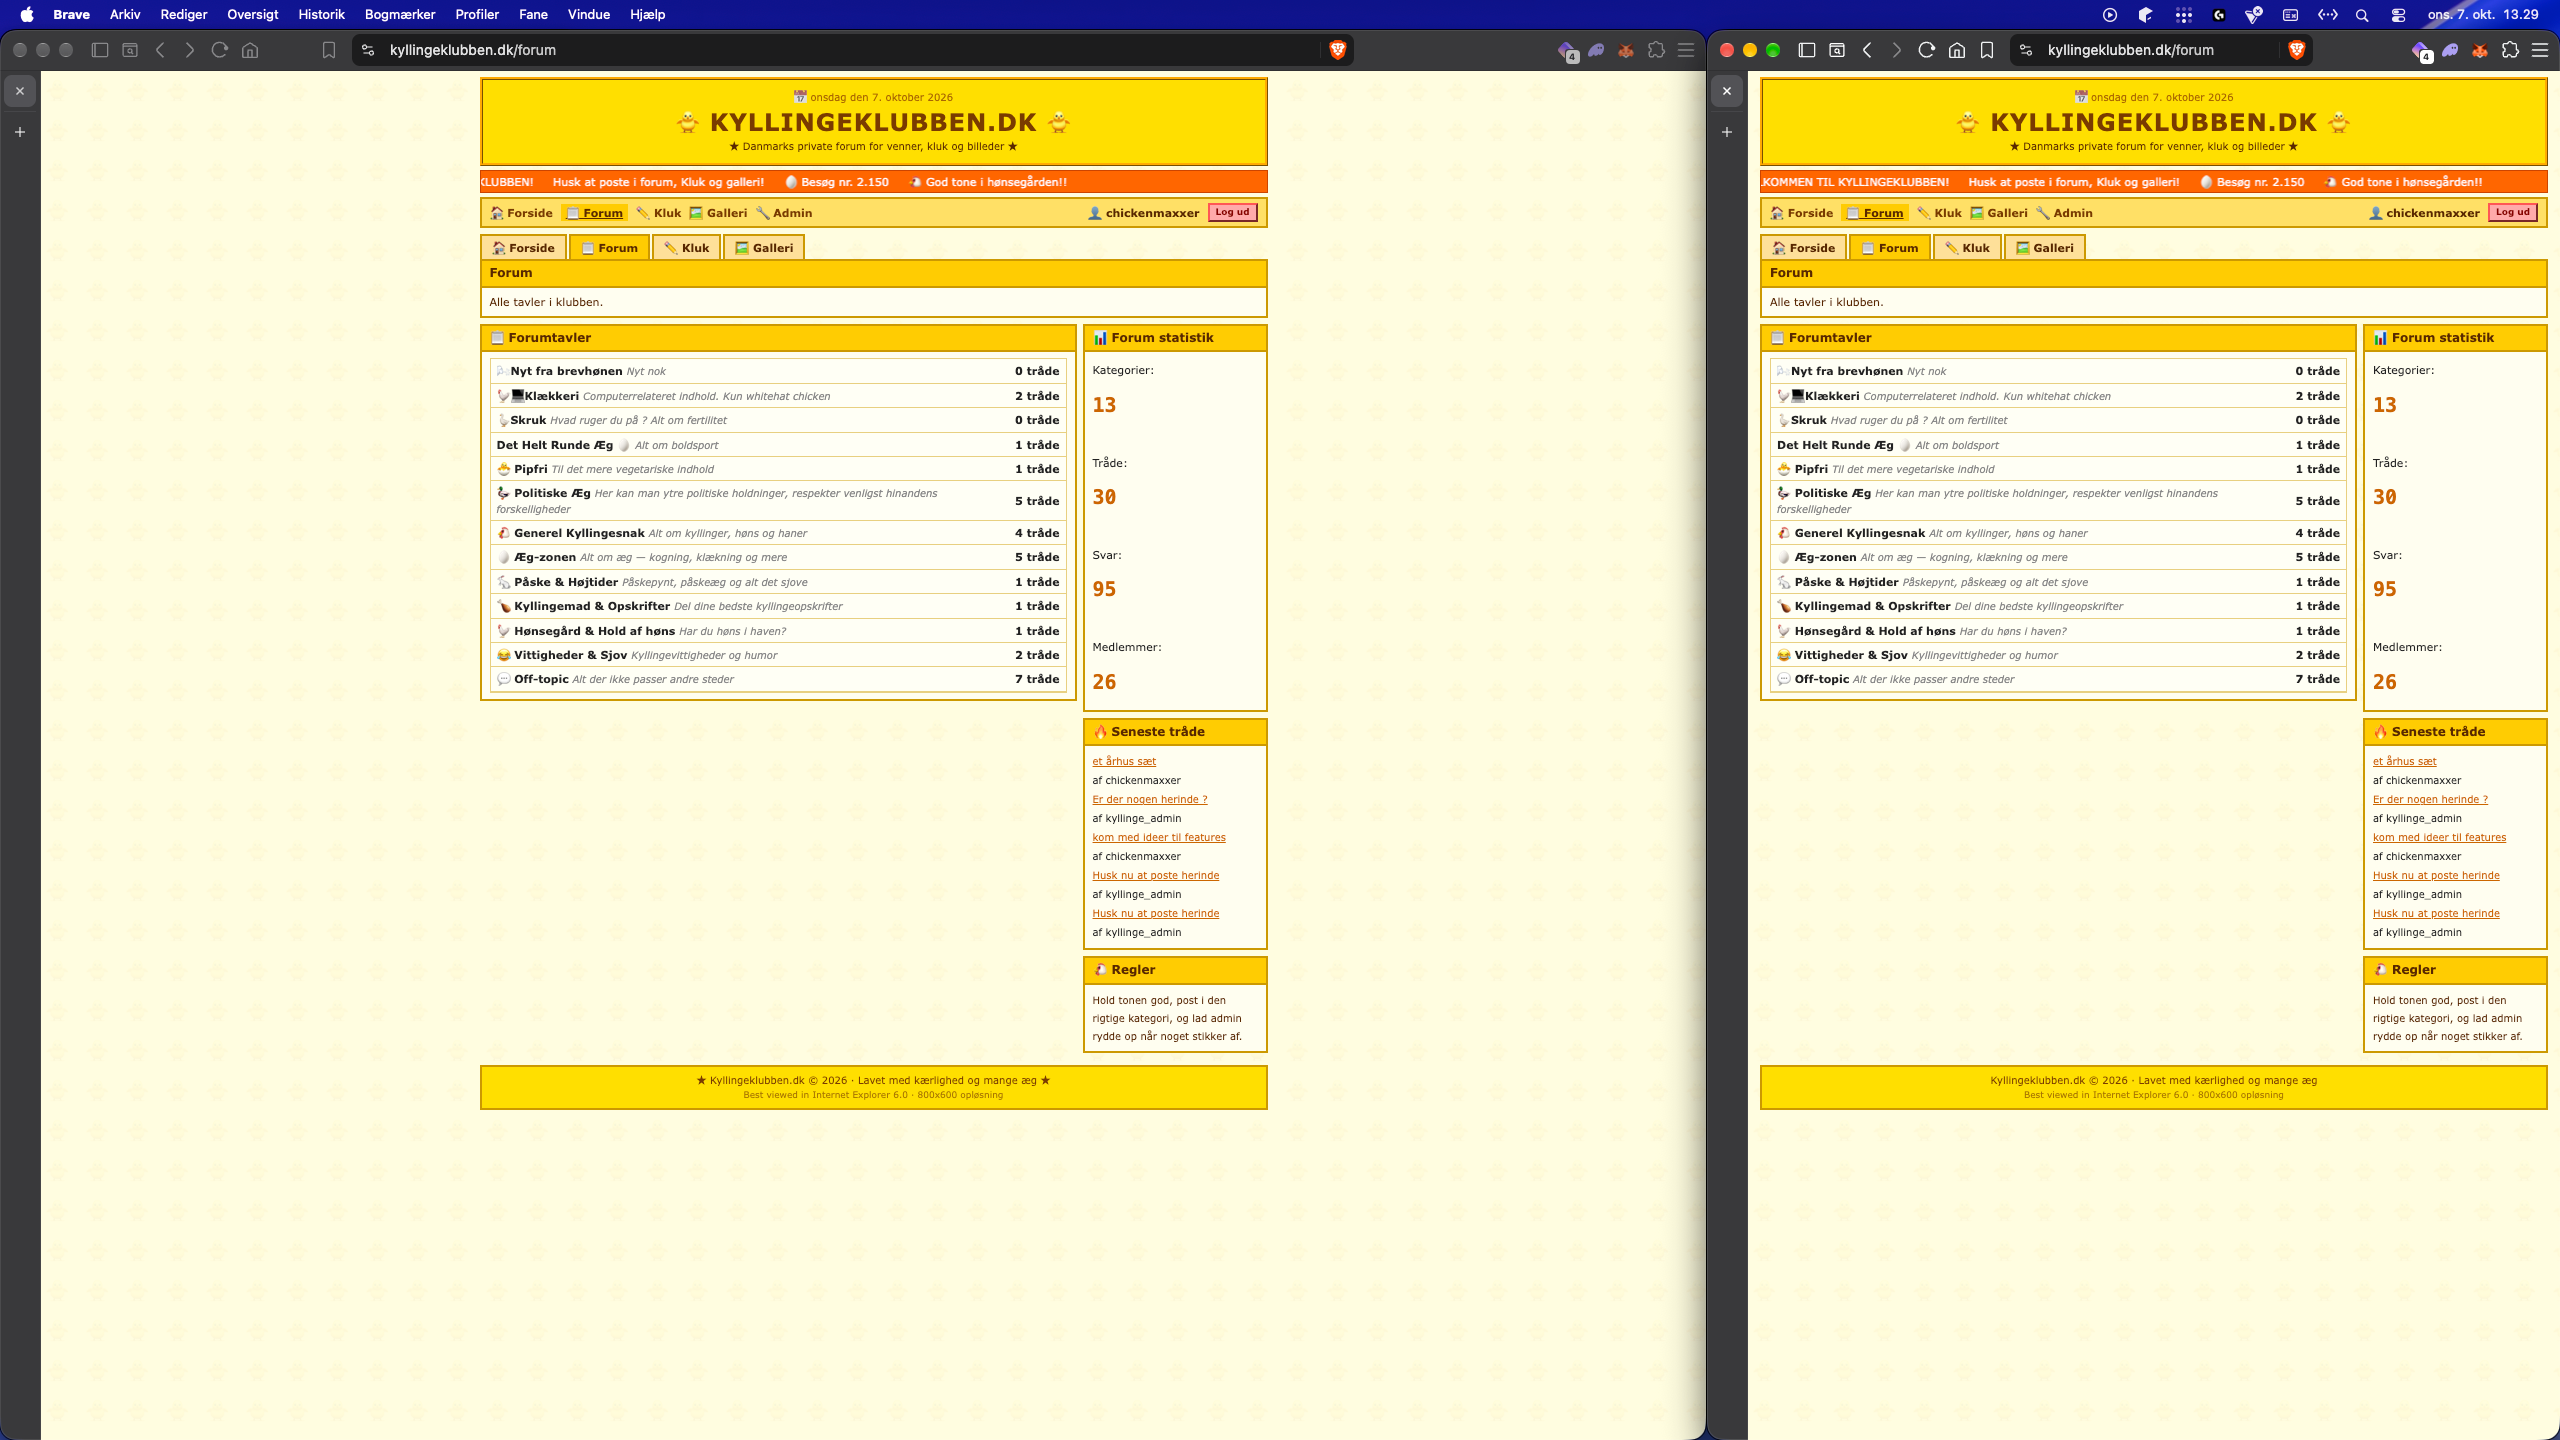Go home in right window toolbar

1957,50
